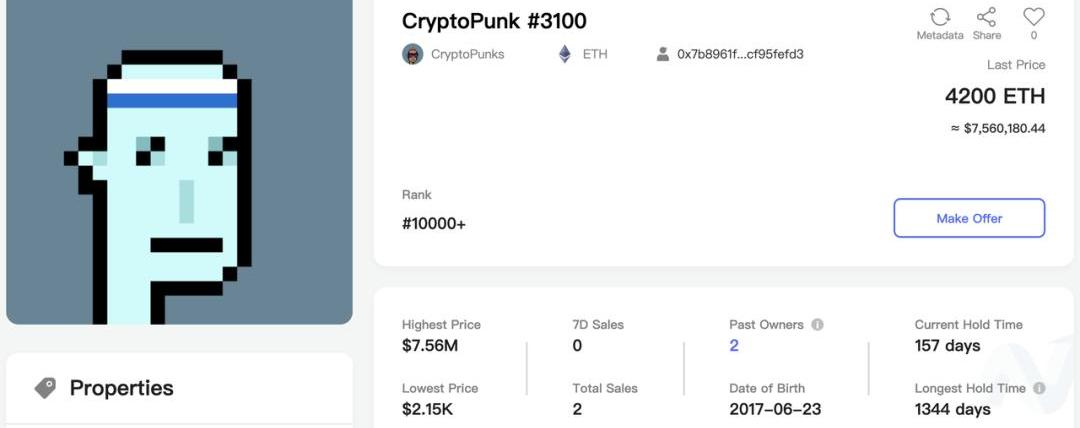Open the CryptoPunks collection link

(x=468, y=54)
